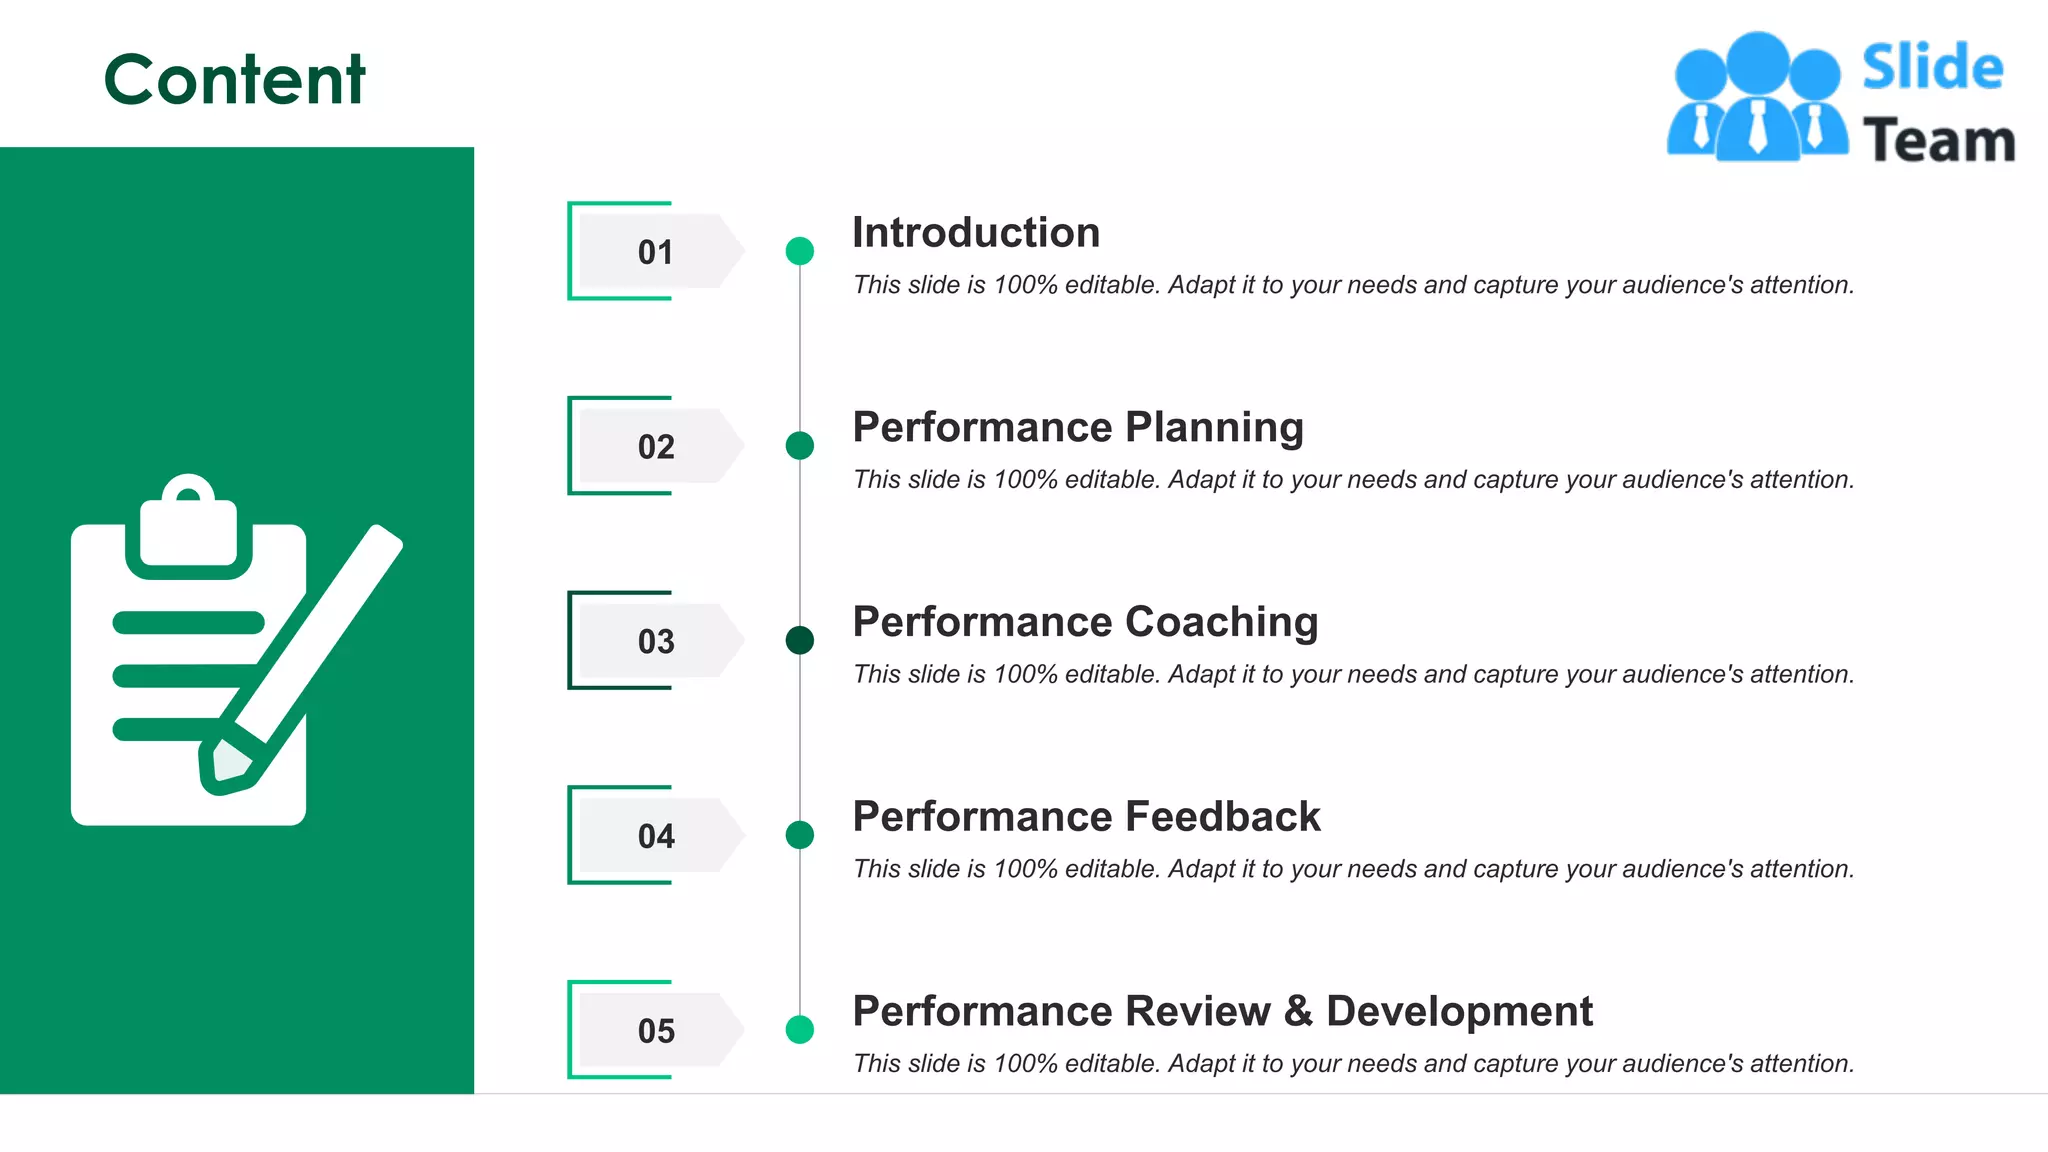Image resolution: width=2048 pixels, height=1152 pixels.
Task: Select the Performance Planning heading
Action: 1078,428
